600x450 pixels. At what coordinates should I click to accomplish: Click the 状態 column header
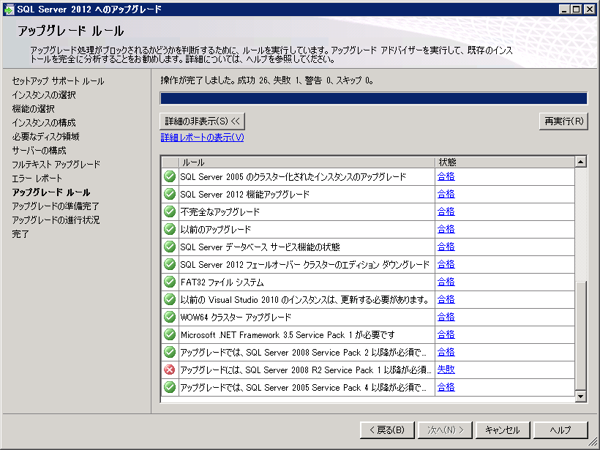[505, 162]
